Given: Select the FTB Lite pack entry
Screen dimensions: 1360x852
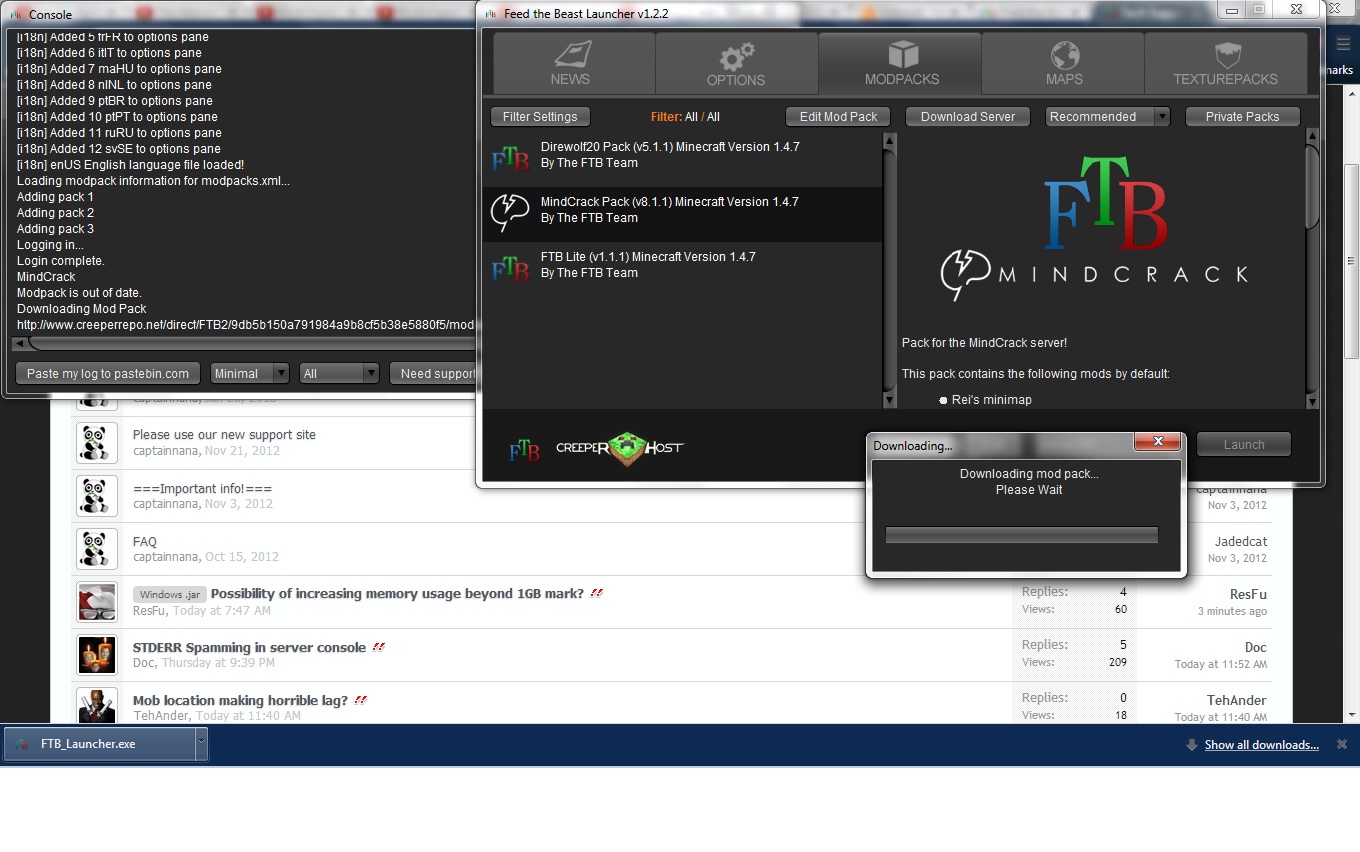Looking at the screenshot, I should 683,269.
